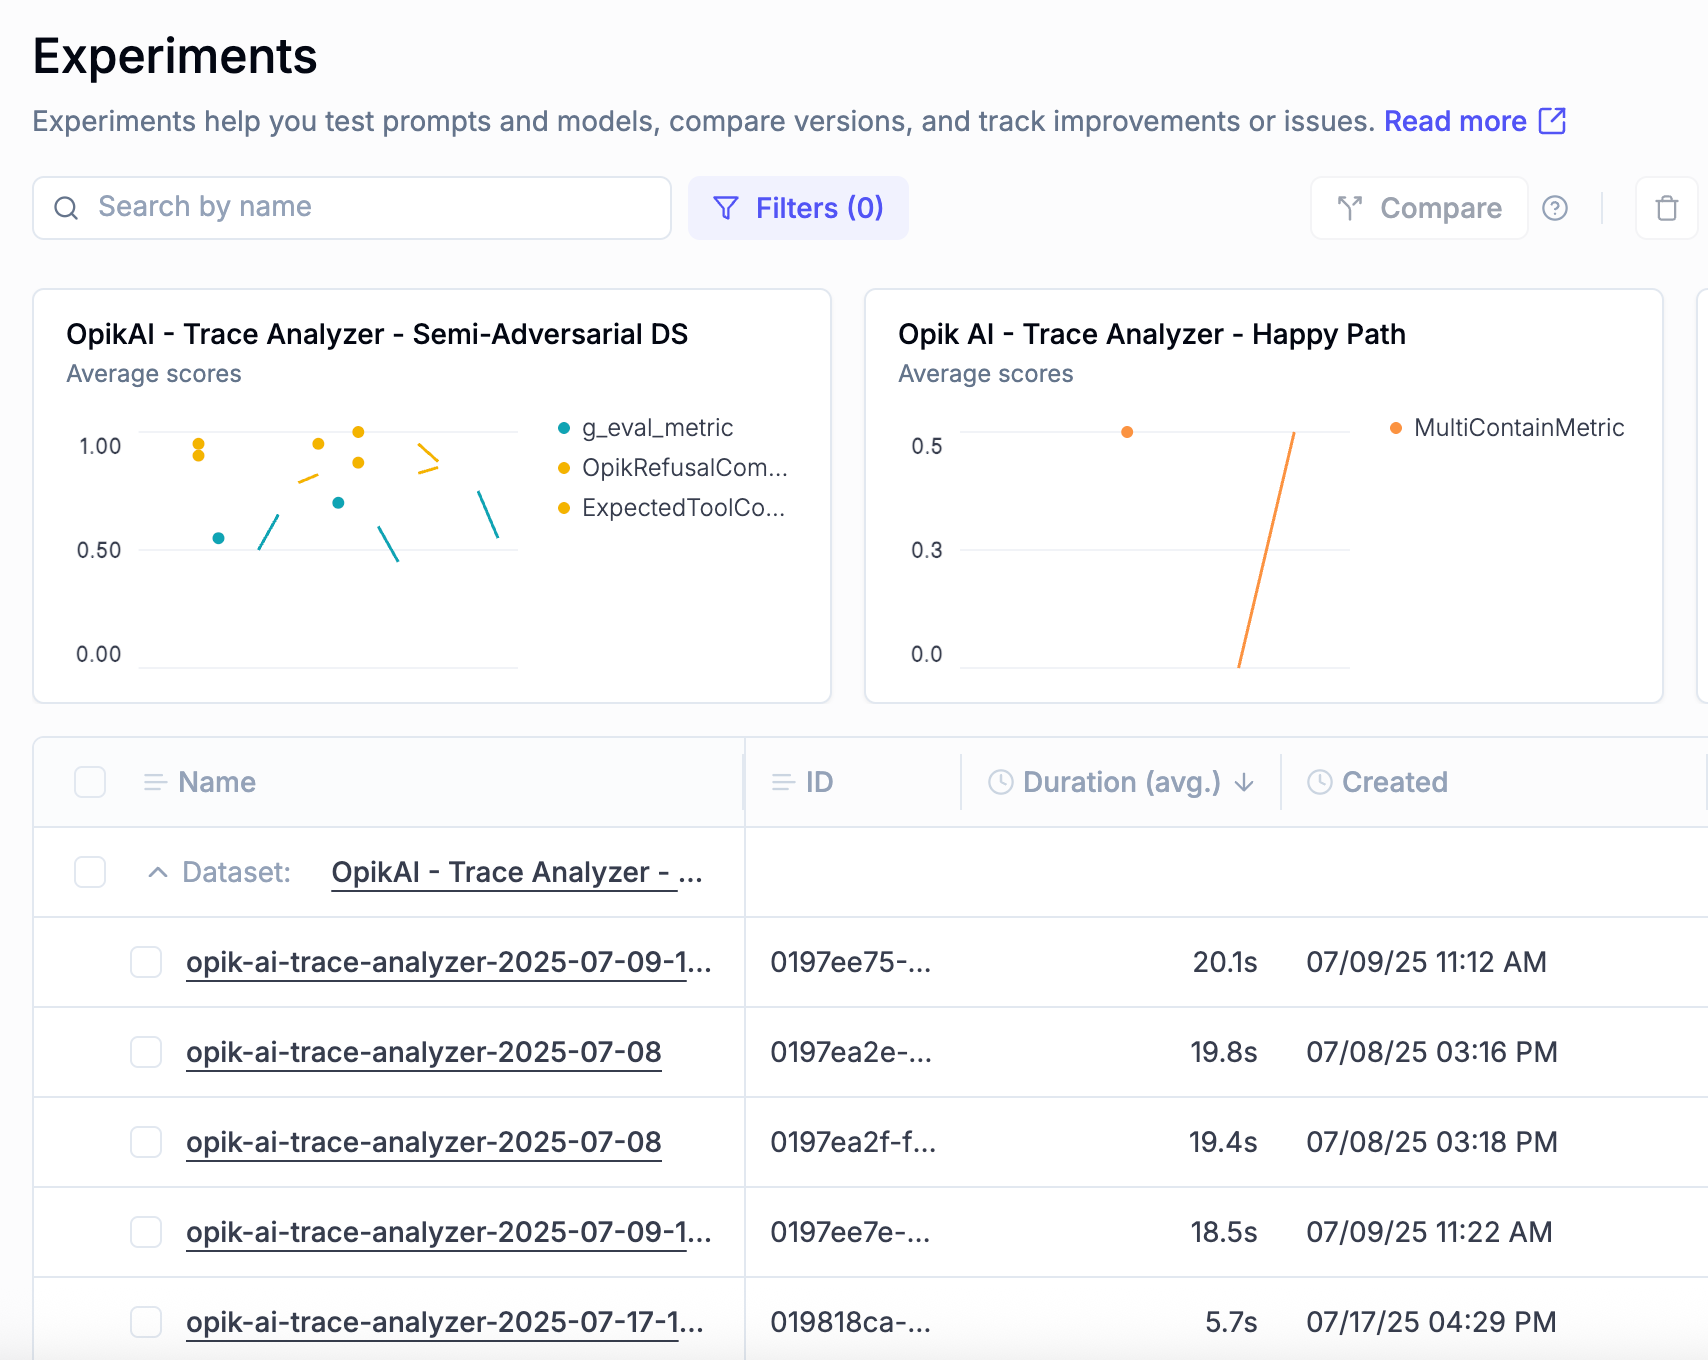Open the help question mark icon
The image size is (1708, 1360).
1556,208
